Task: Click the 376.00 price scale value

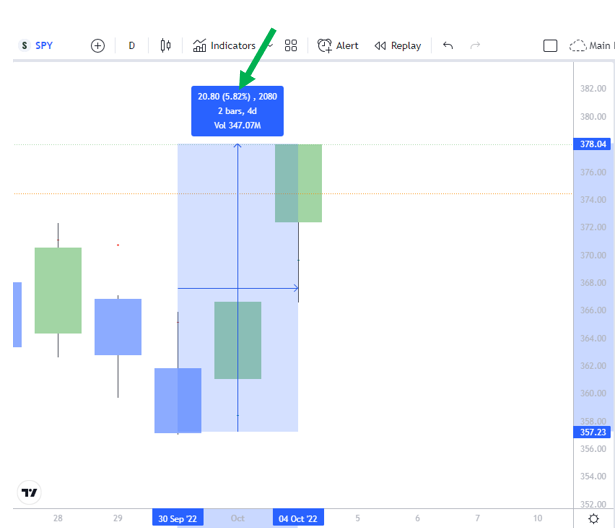Action: 593,172
